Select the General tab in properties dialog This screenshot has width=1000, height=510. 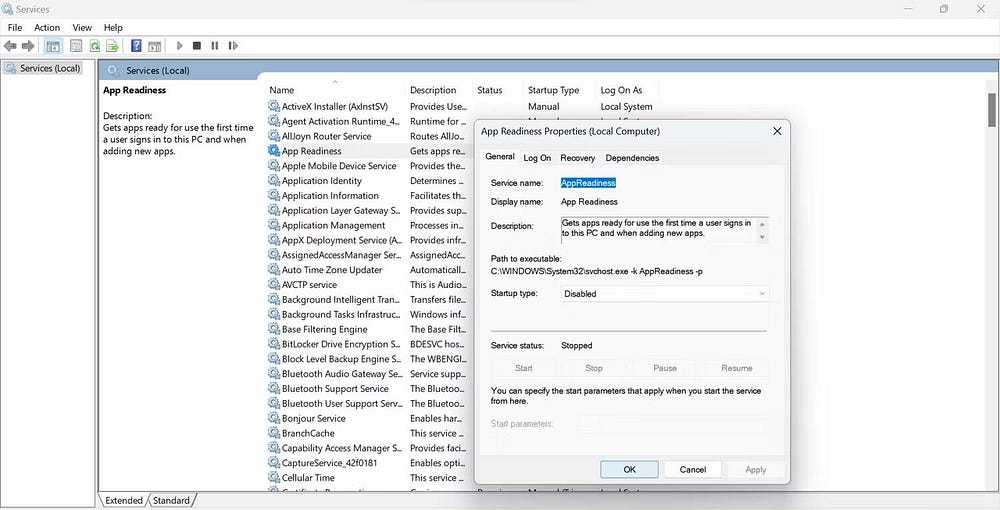[500, 156]
